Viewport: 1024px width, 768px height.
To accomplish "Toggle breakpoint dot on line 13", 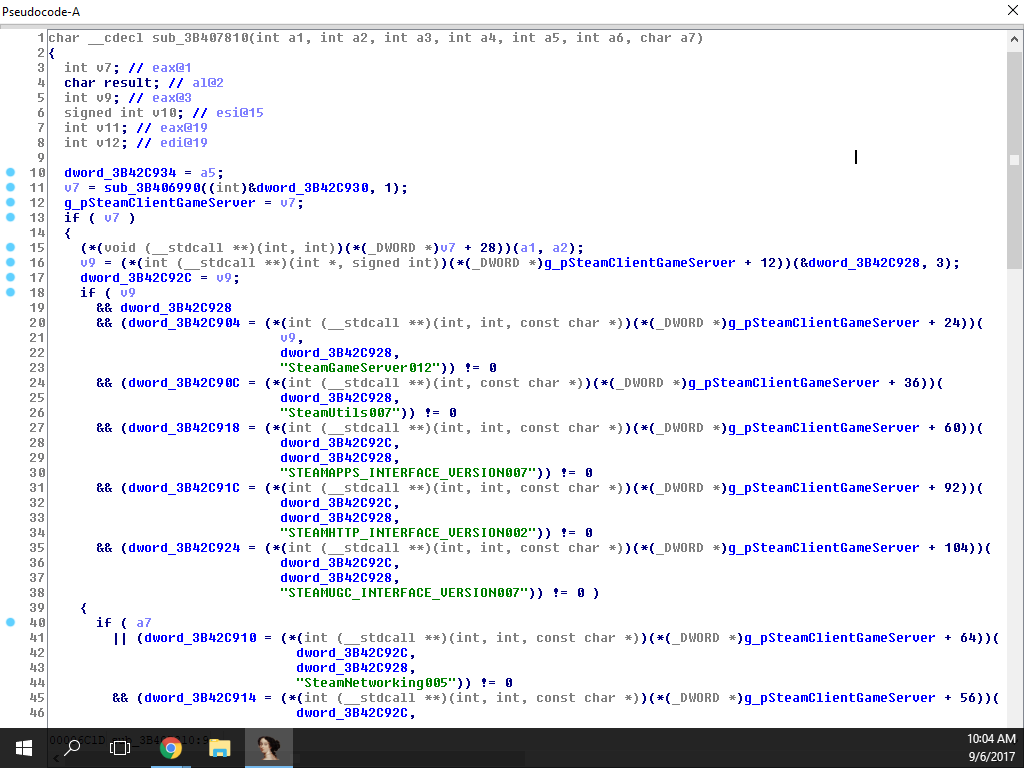I will pyautogui.click(x=10, y=217).
